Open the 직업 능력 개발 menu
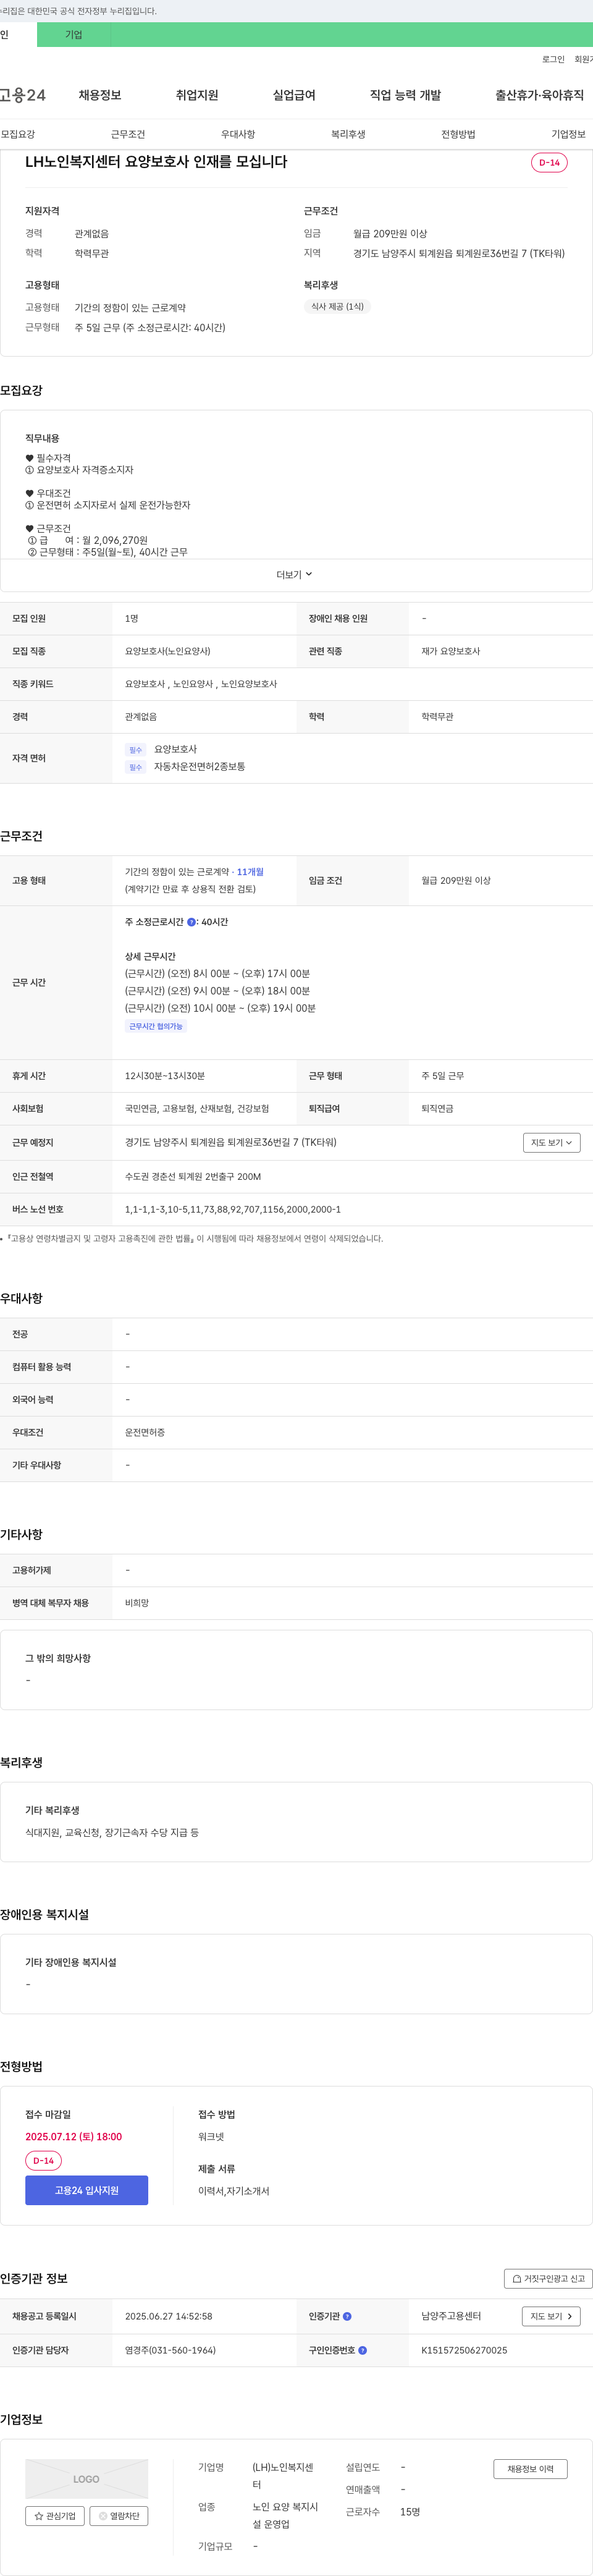Image resolution: width=593 pixels, height=2576 pixels. 405,95
